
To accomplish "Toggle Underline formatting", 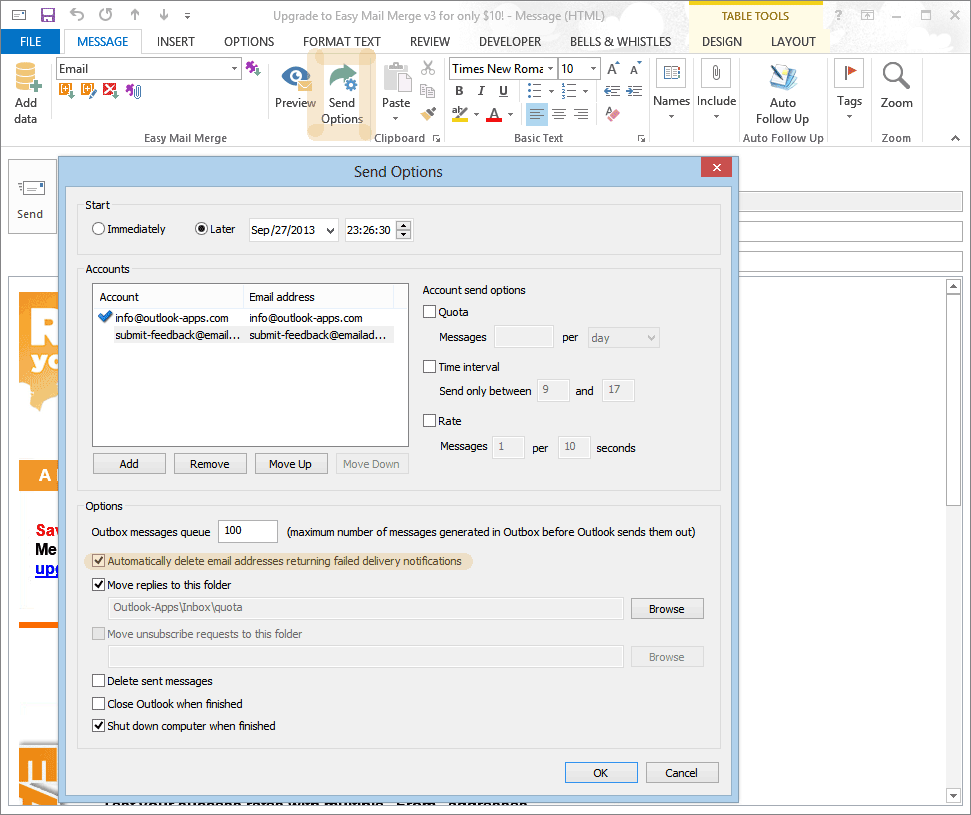I will [503, 91].
